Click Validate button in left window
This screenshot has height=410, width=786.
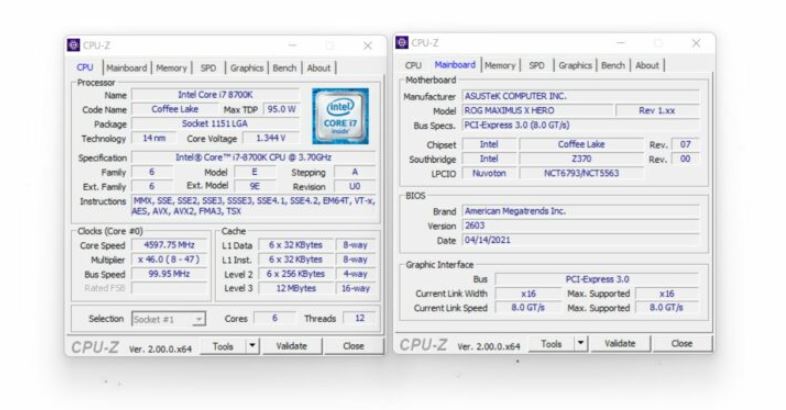291,346
